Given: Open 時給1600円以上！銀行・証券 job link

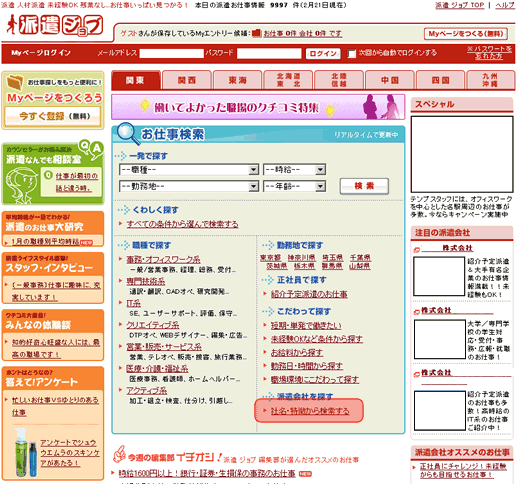Looking at the screenshot, I should point(207,473).
